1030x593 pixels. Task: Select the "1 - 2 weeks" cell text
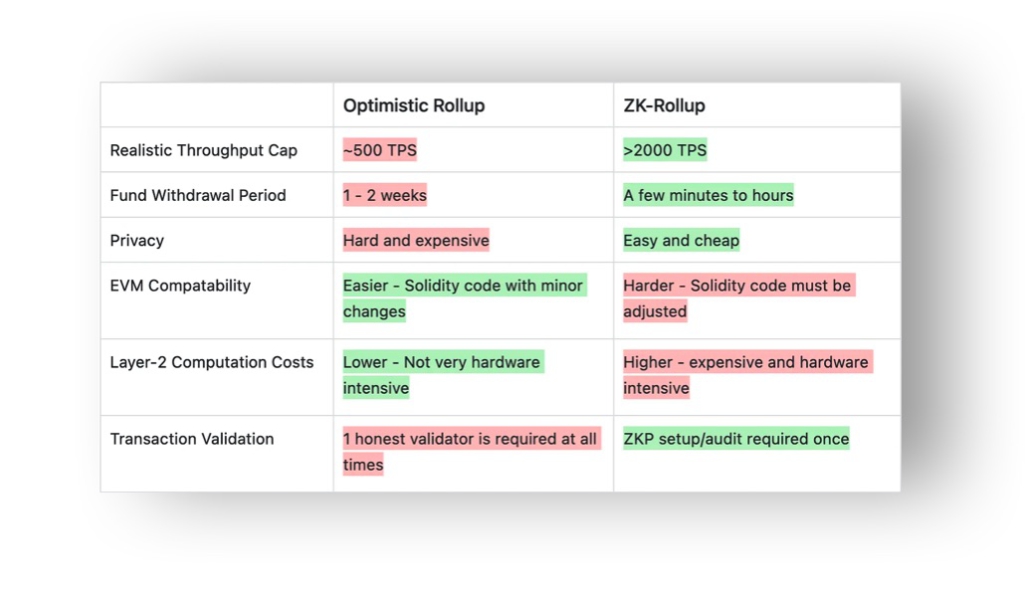[x=384, y=195]
